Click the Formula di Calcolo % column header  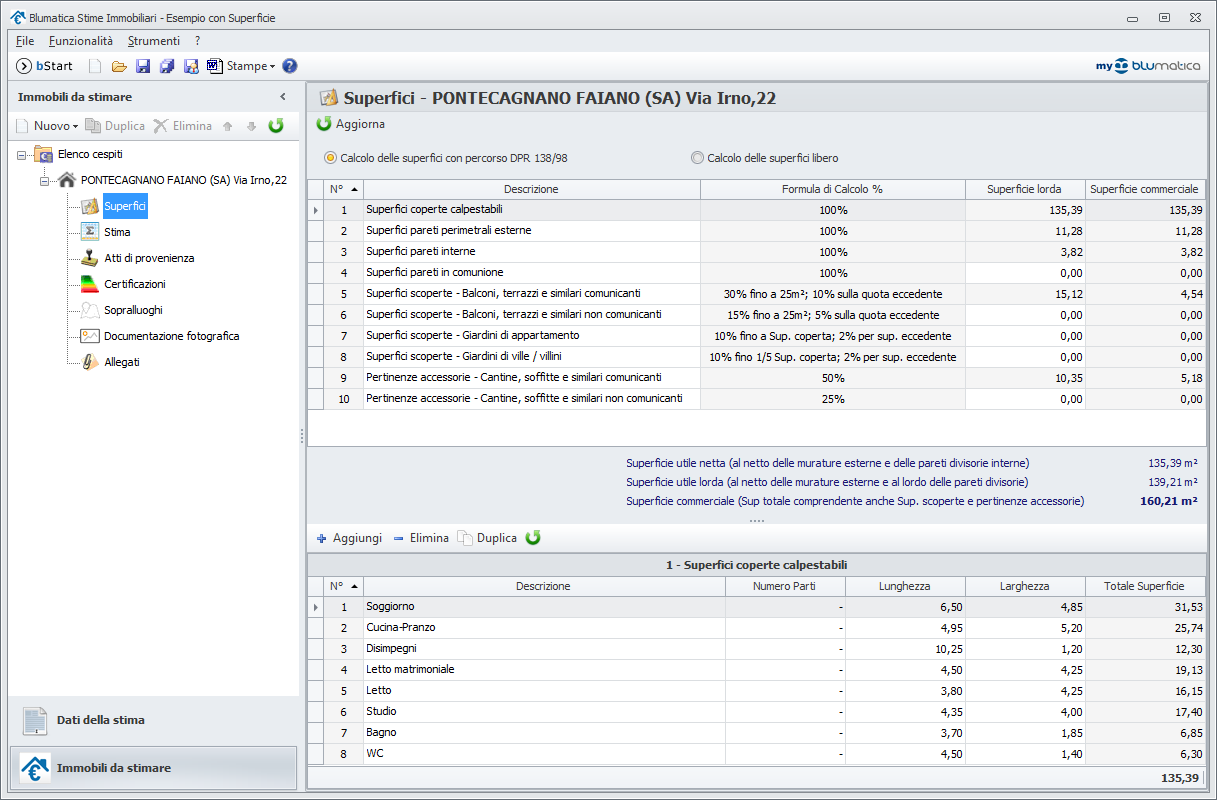(832, 189)
